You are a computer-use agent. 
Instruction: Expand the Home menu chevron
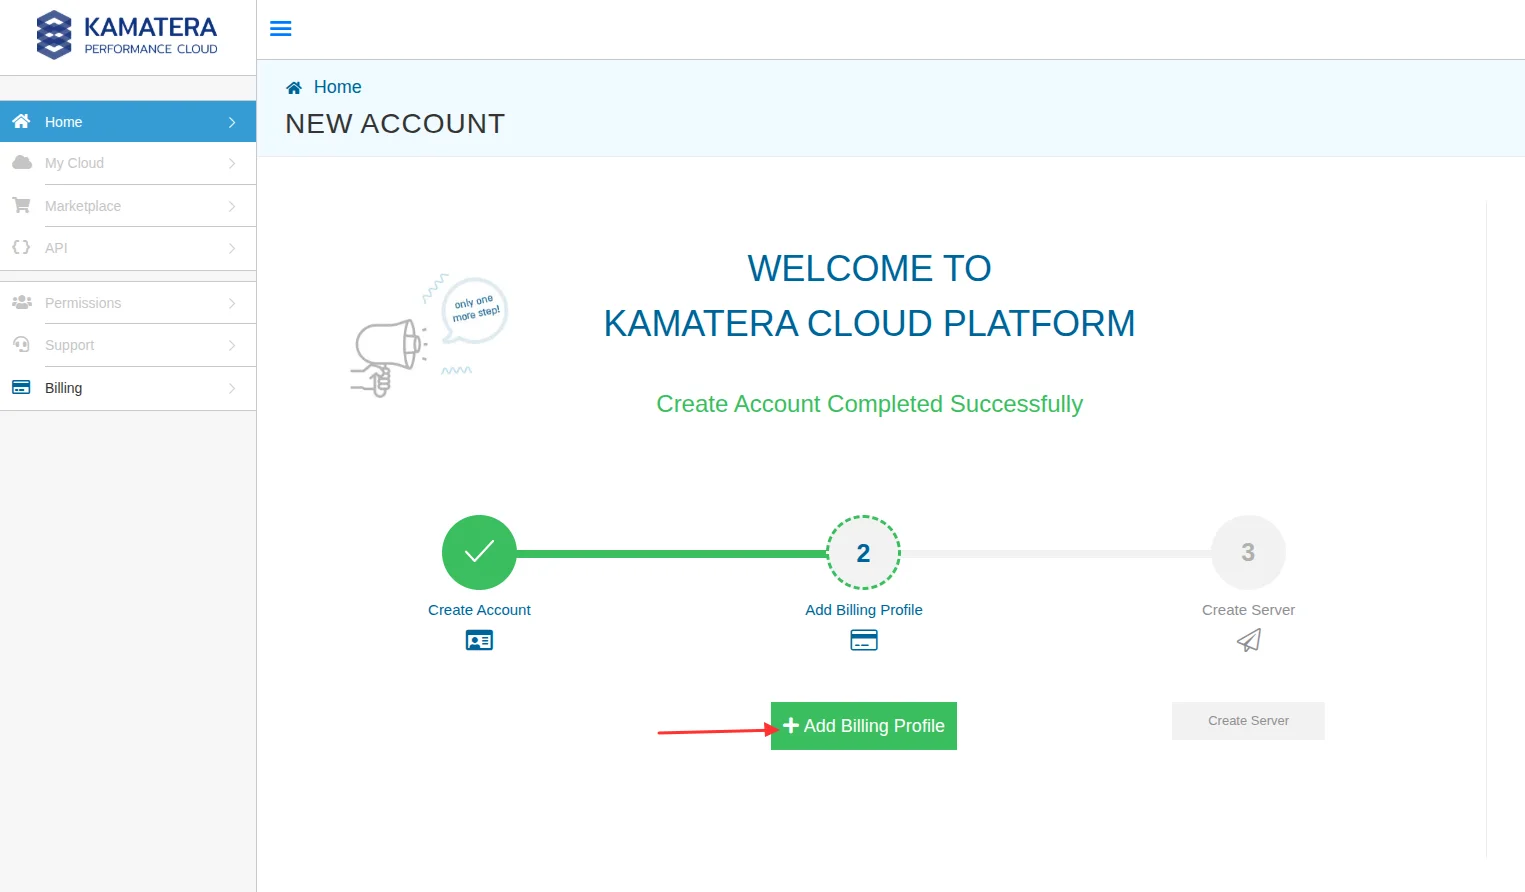[x=232, y=122]
